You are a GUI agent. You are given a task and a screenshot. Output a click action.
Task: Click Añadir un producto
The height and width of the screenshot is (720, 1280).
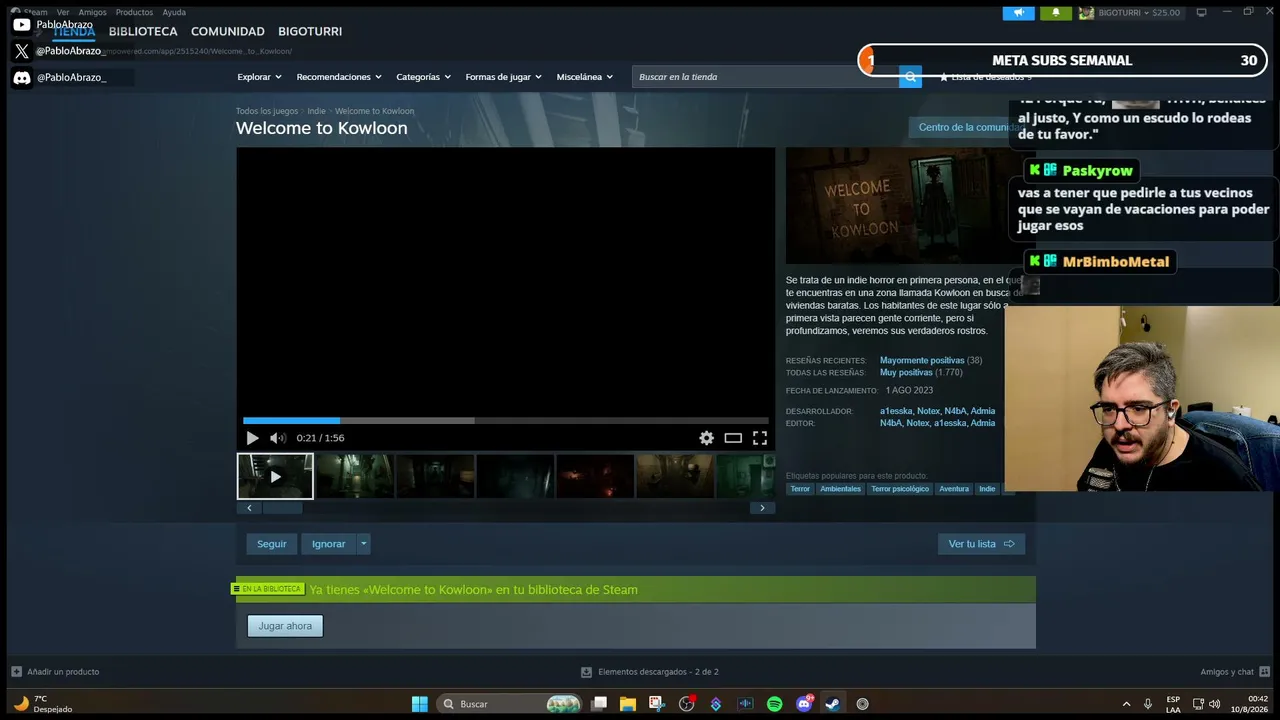[x=55, y=672]
